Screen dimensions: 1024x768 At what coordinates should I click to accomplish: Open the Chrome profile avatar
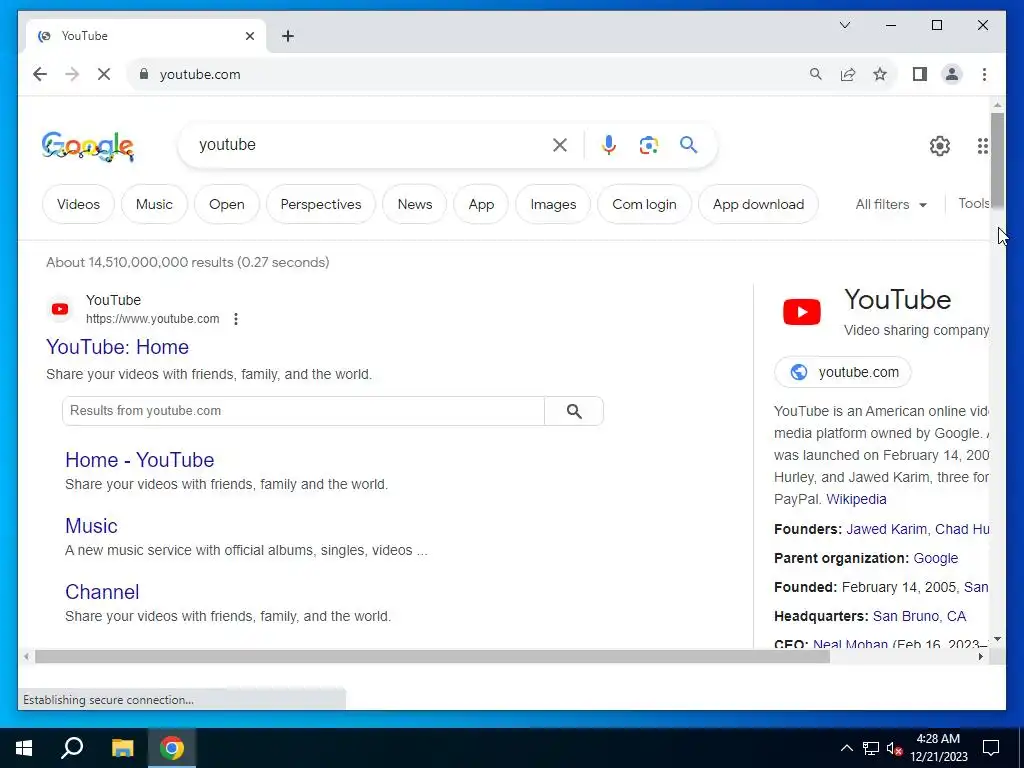click(x=952, y=74)
